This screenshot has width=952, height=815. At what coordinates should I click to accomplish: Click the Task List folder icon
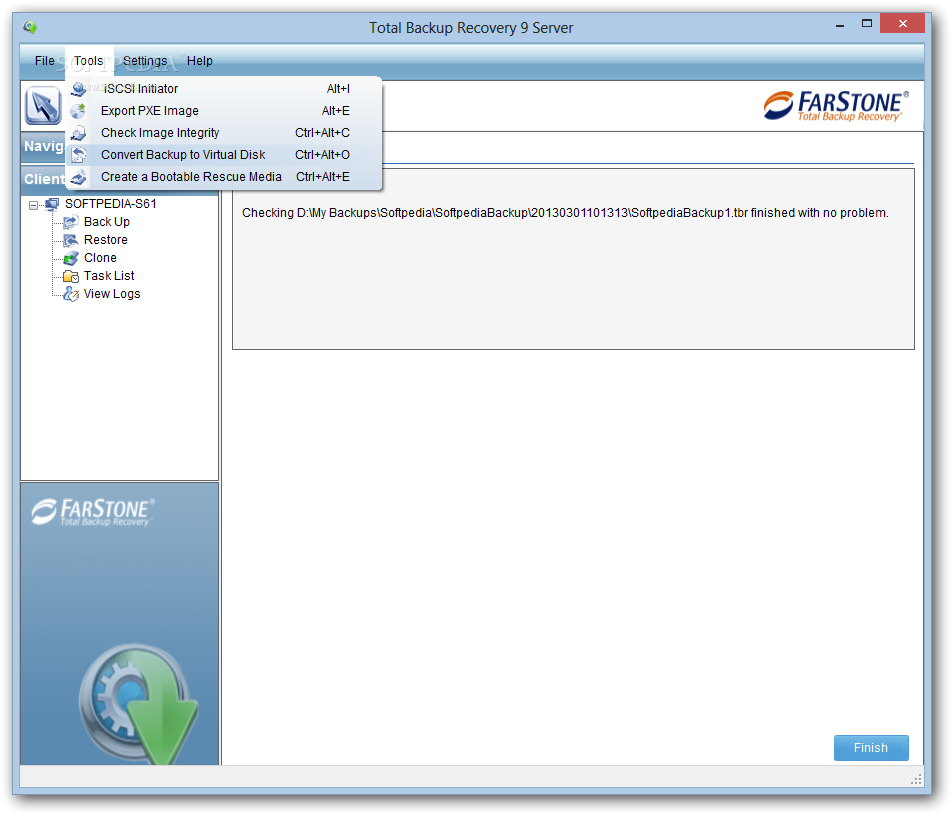pyautogui.click(x=71, y=276)
